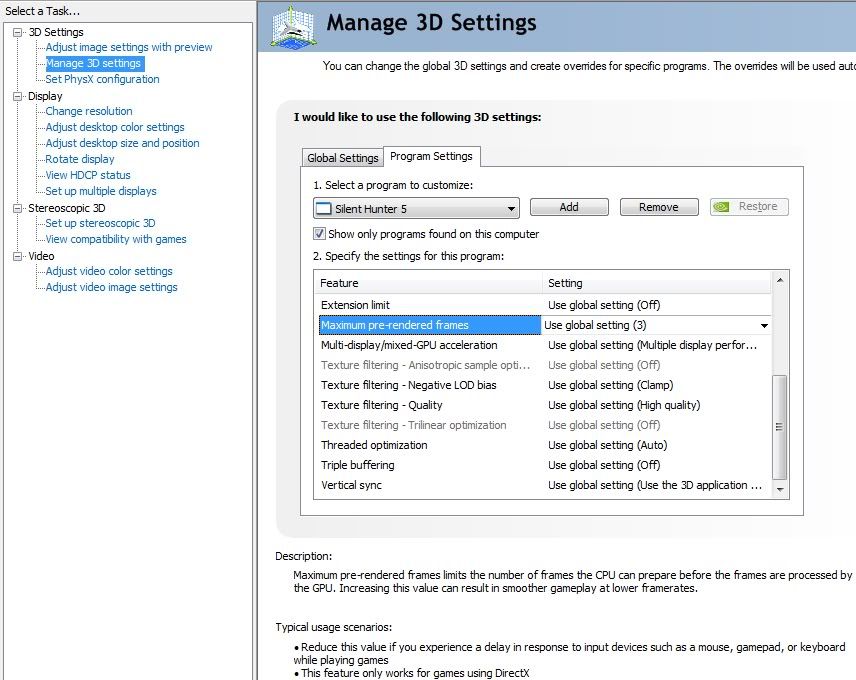The width and height of the screenshot is (856, 680).
Task: Open Adjust video image settings
Action: pyautogui.click(x=111, y=287)
